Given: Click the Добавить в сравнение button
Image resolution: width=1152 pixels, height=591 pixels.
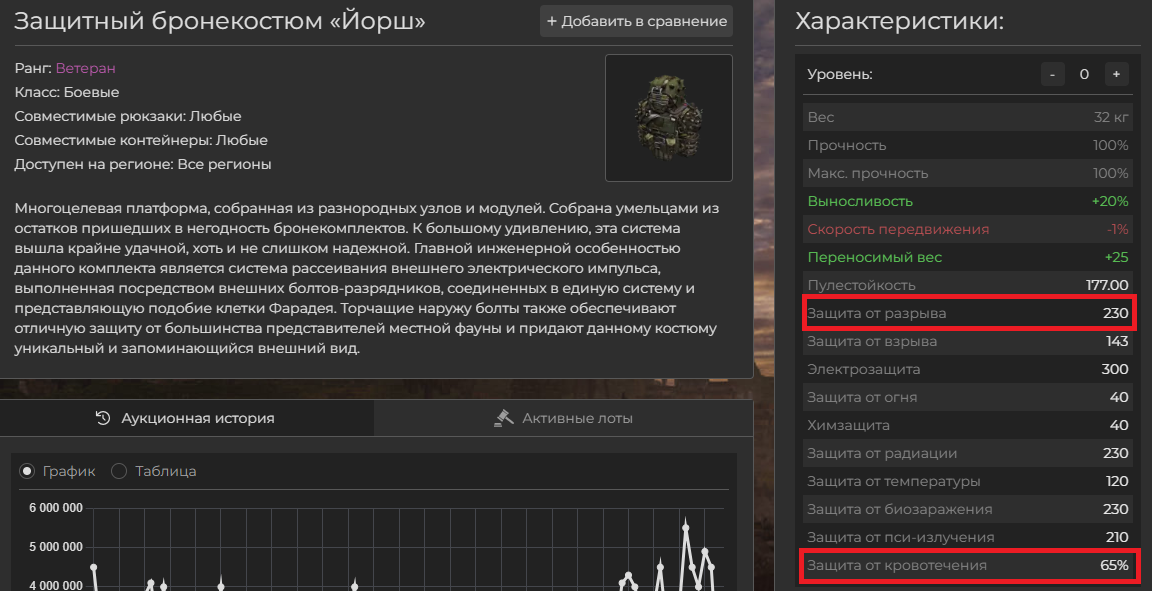Looking at the screenshot, I should 636,21.
